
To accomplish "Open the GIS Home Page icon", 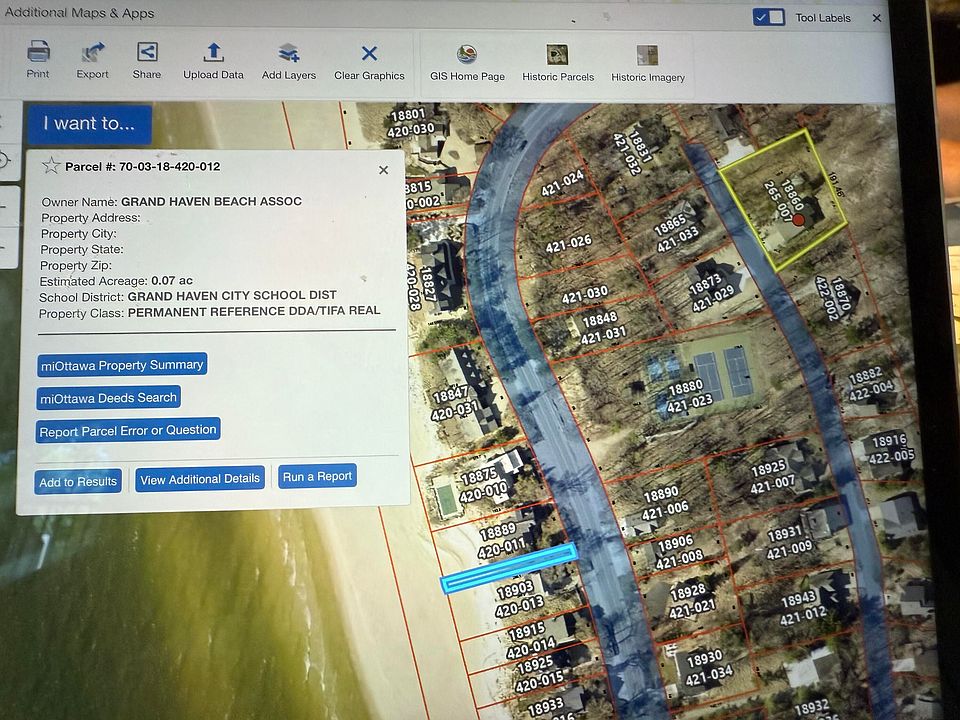I will tap(467, 55).
